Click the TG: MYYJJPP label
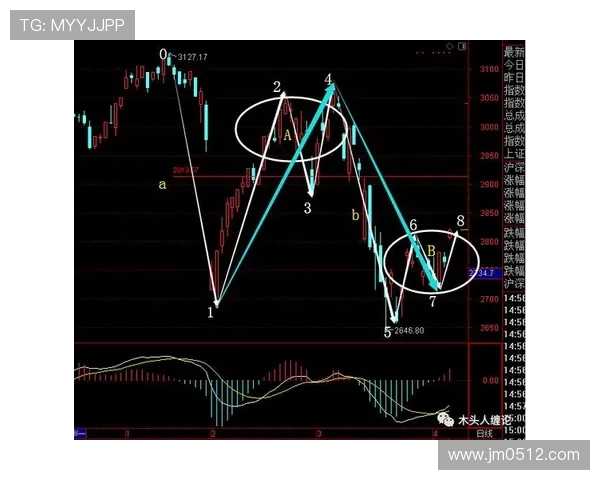The image size is (600, 480). click(73, 25)
